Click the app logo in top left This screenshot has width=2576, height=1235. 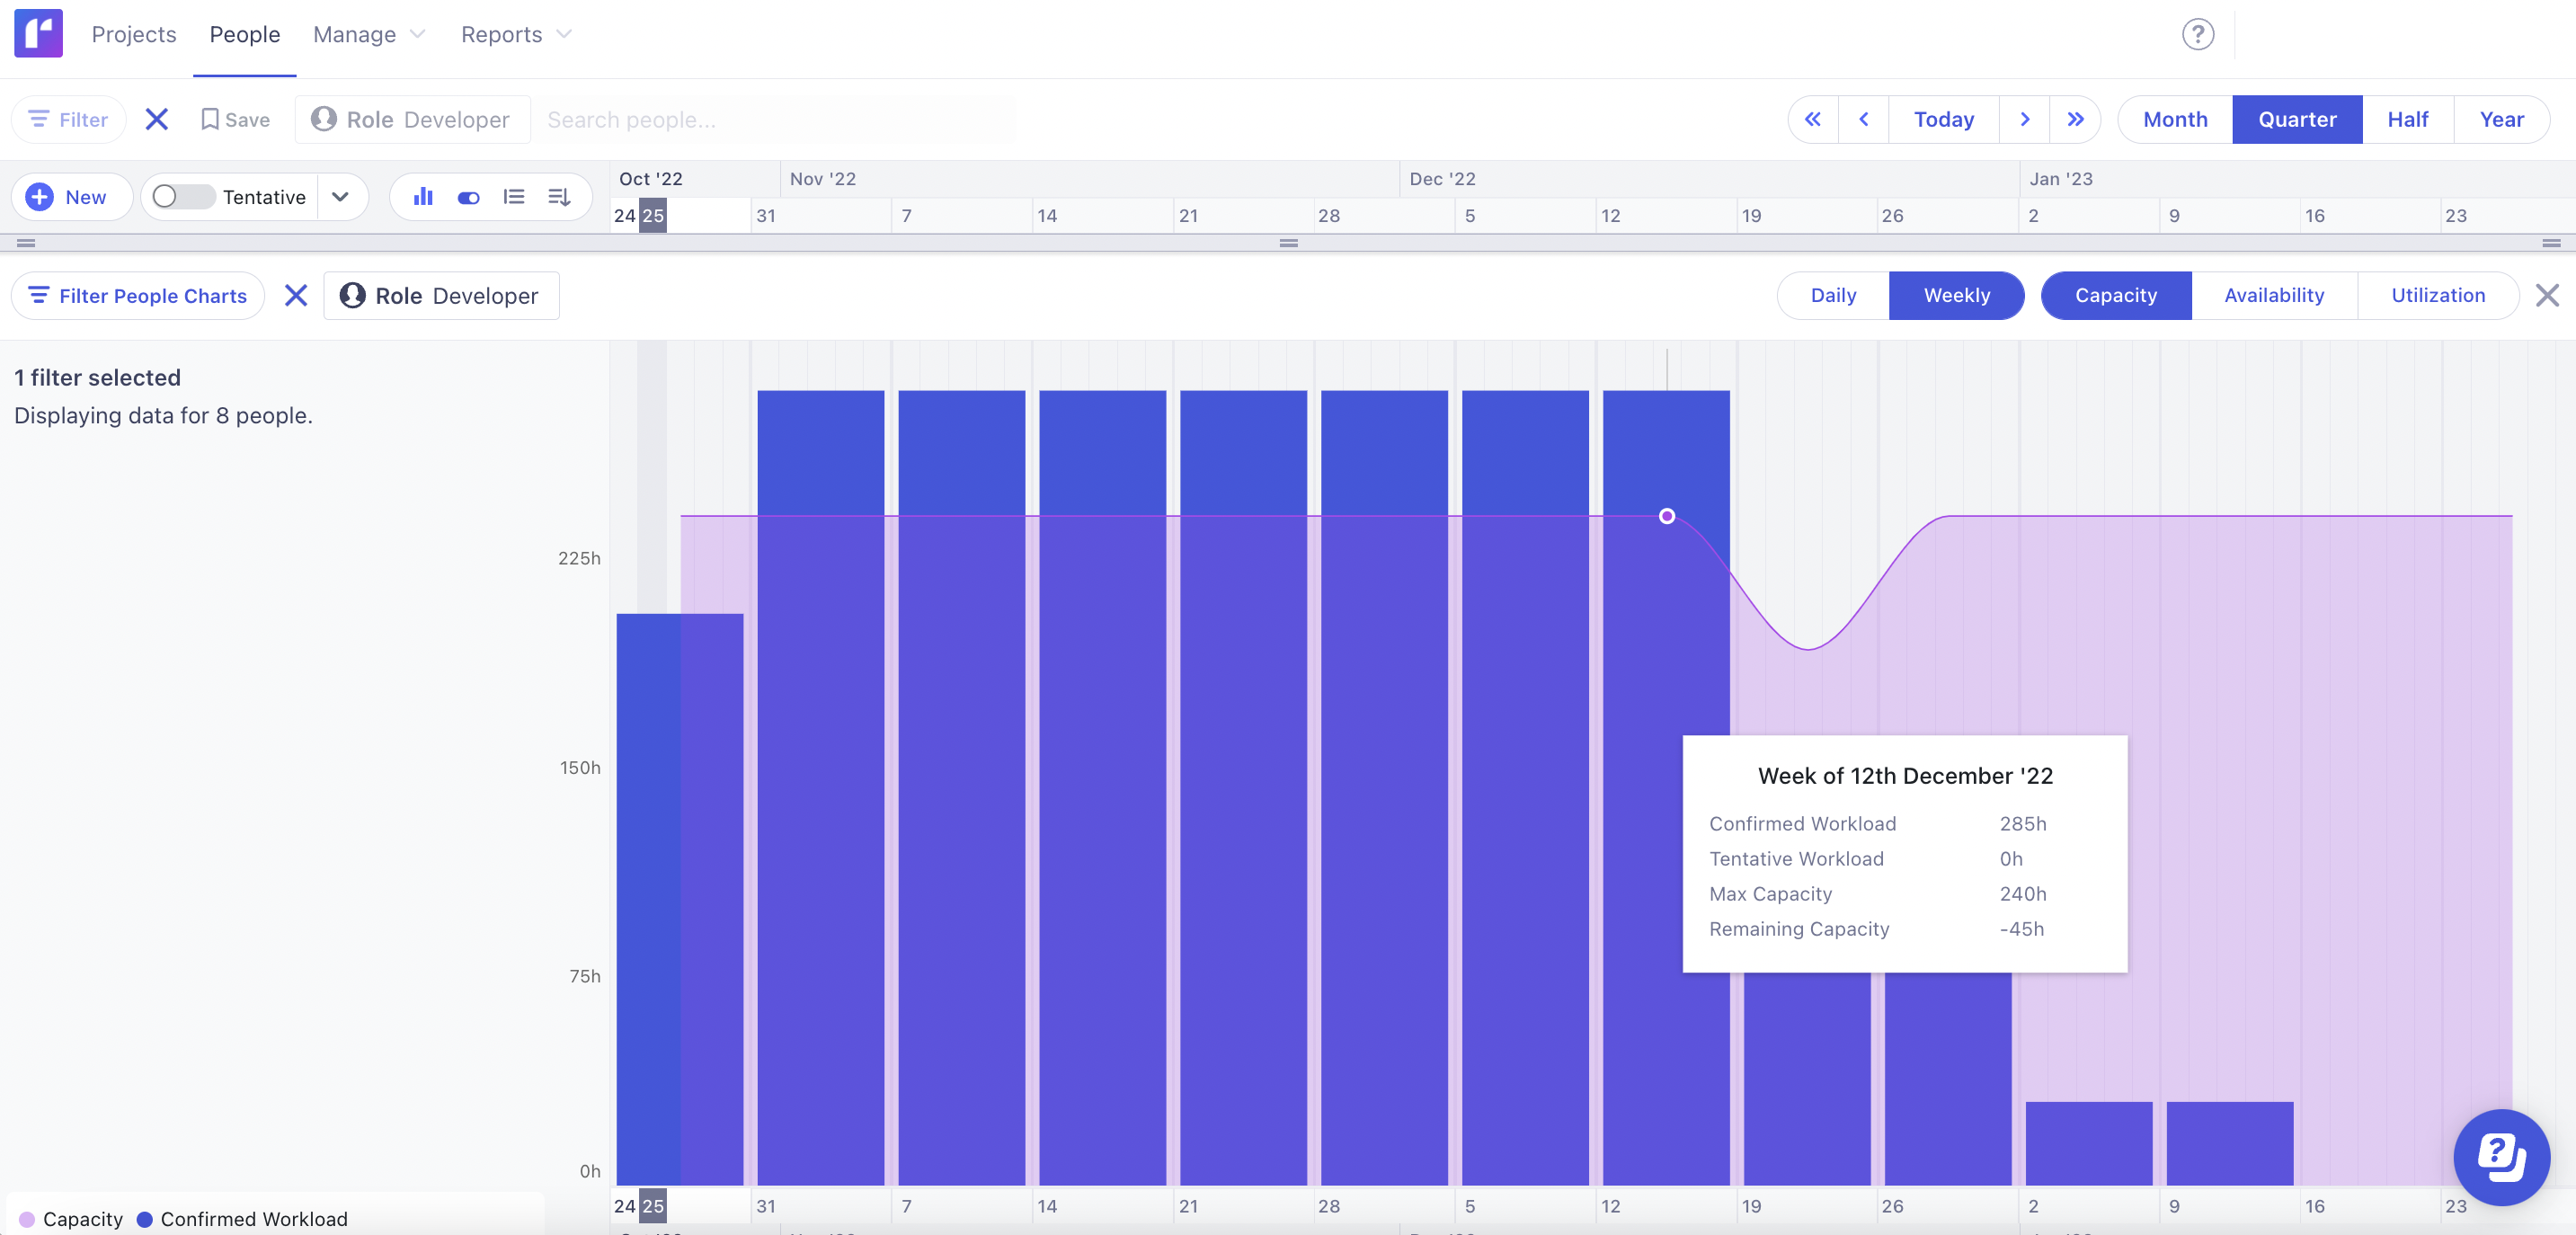(x=38, y=33)
